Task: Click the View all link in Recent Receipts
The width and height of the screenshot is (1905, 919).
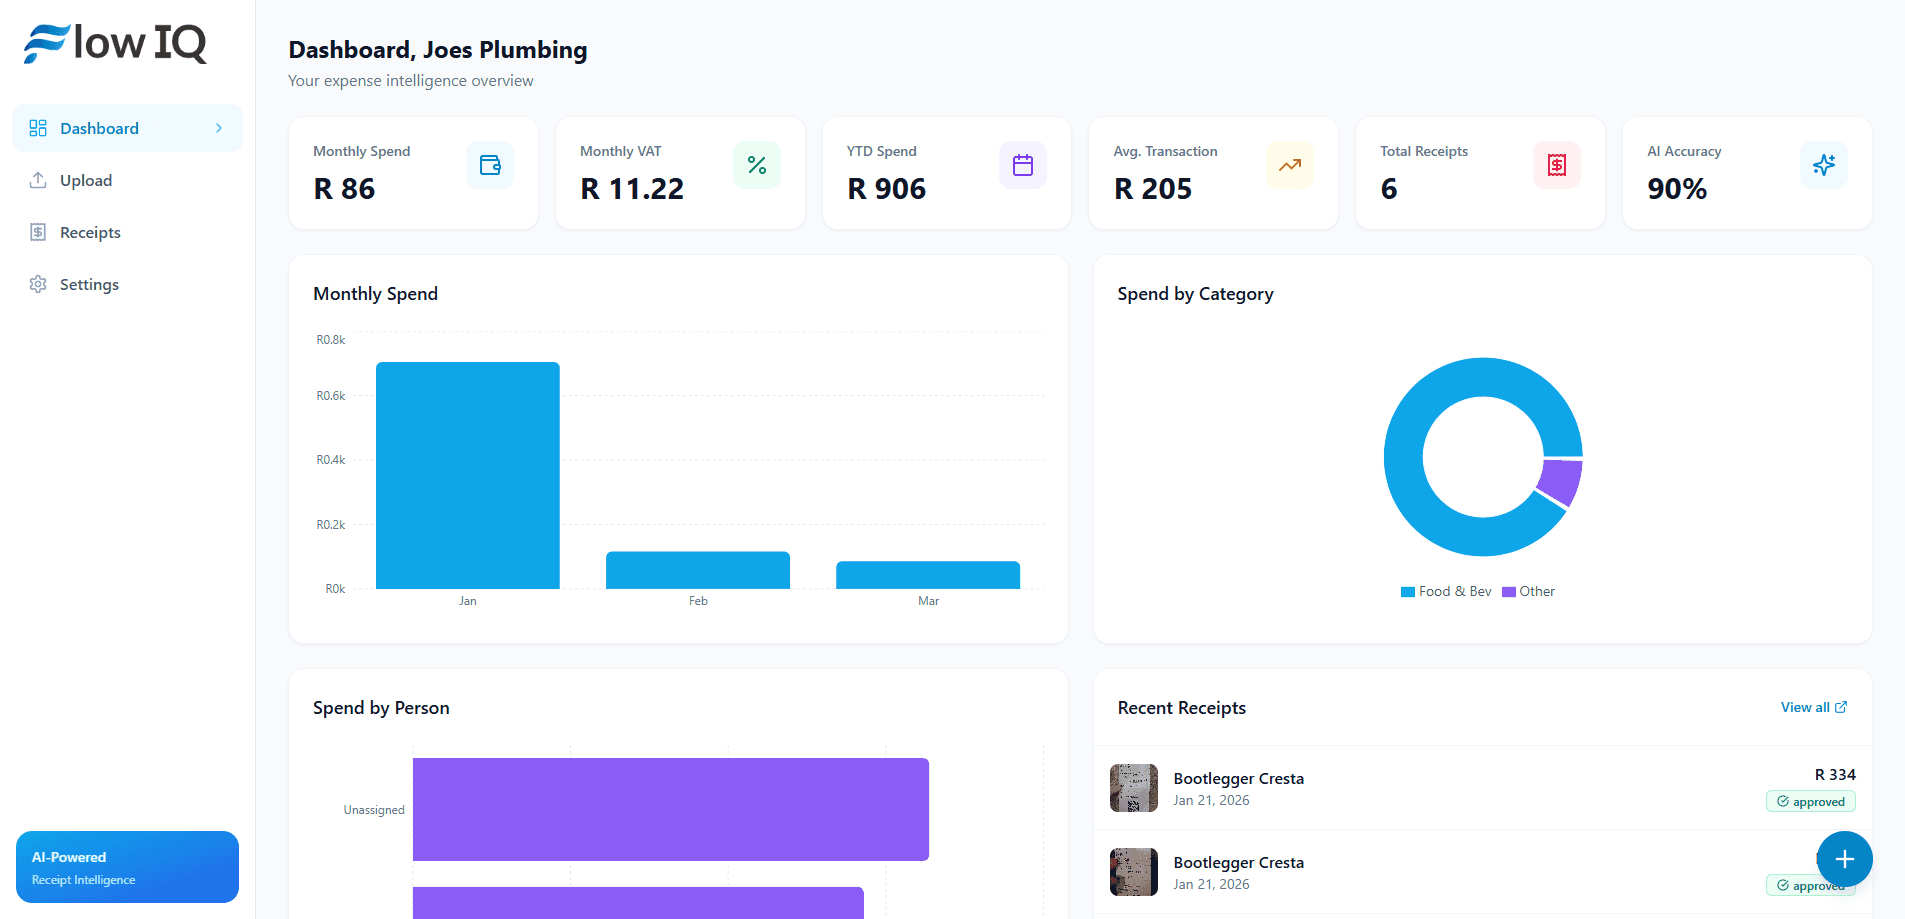Action: tap(1806, 707)
